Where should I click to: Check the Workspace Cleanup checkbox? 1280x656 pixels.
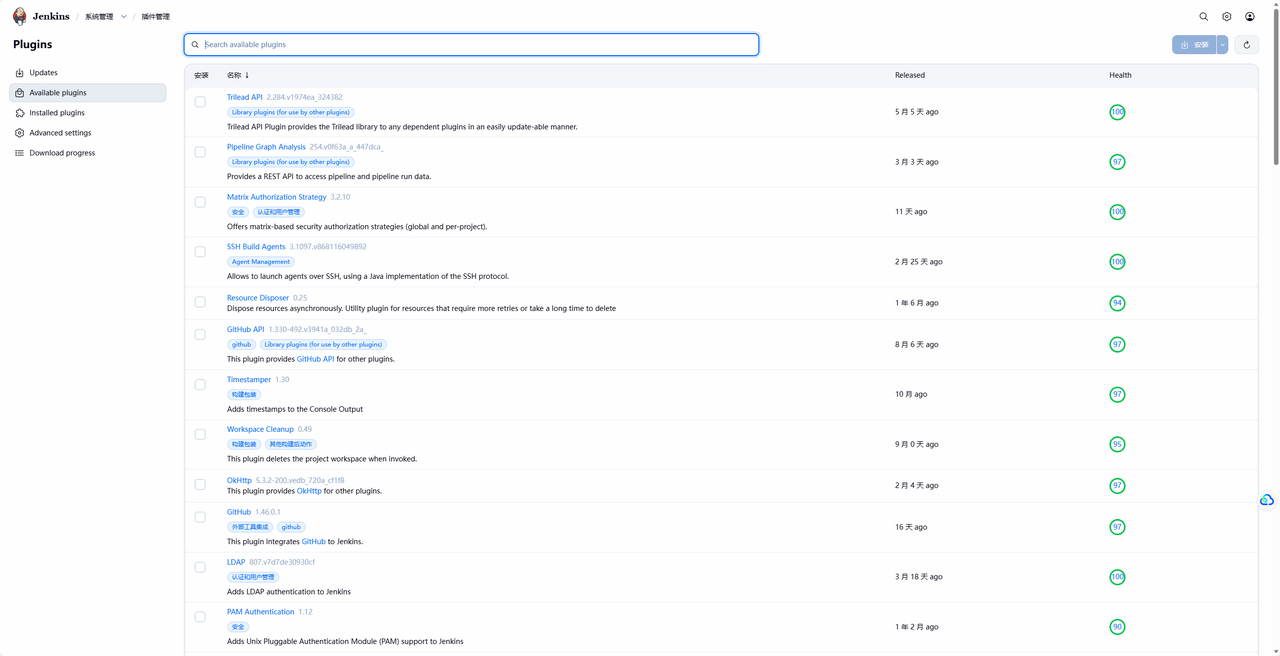200,434
